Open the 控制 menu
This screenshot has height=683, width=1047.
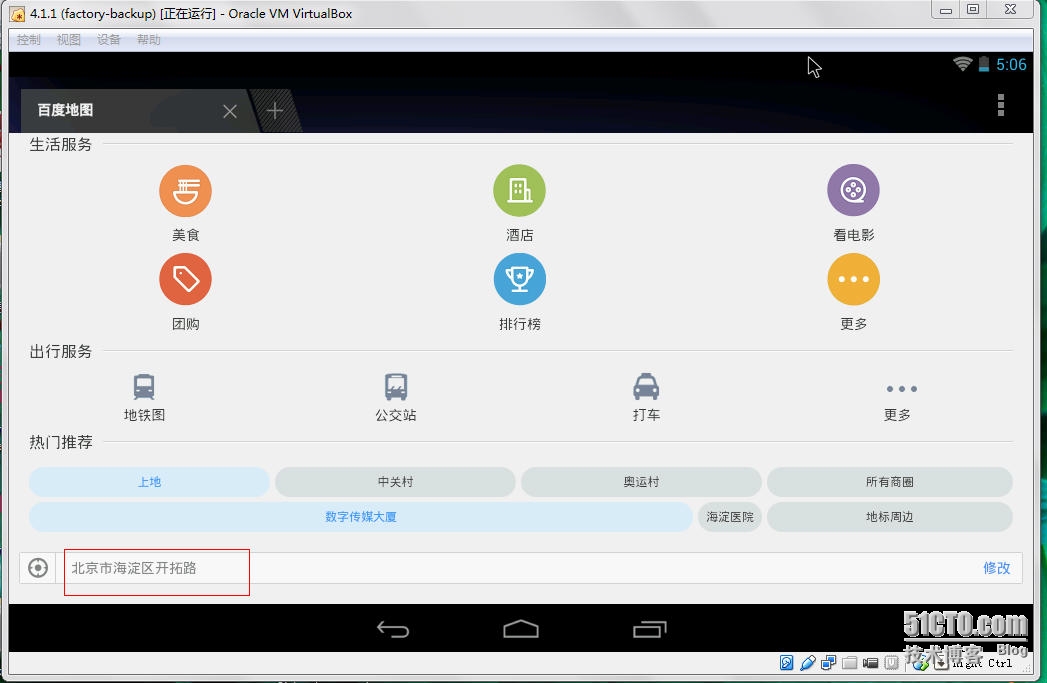pyautogui.click(x=29, y=40)
